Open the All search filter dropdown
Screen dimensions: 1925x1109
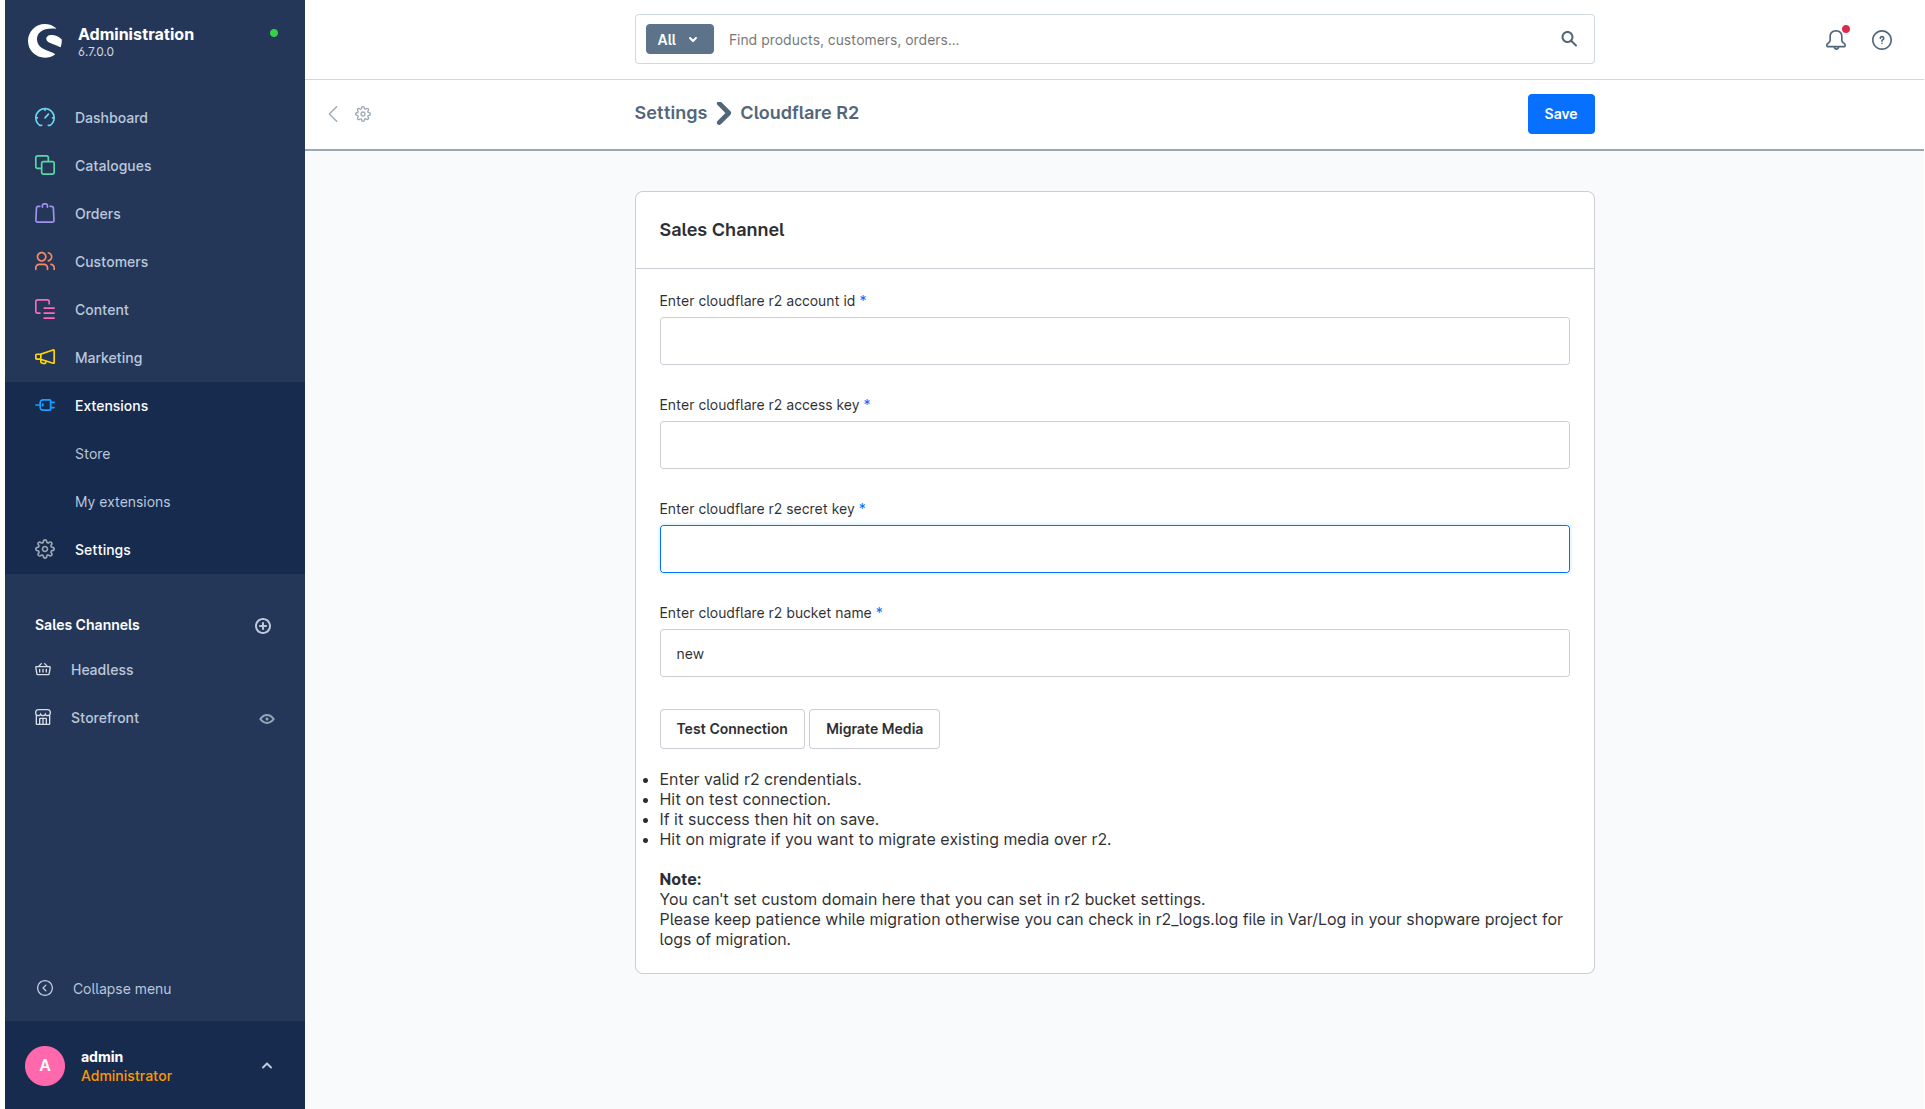(679, 40)
